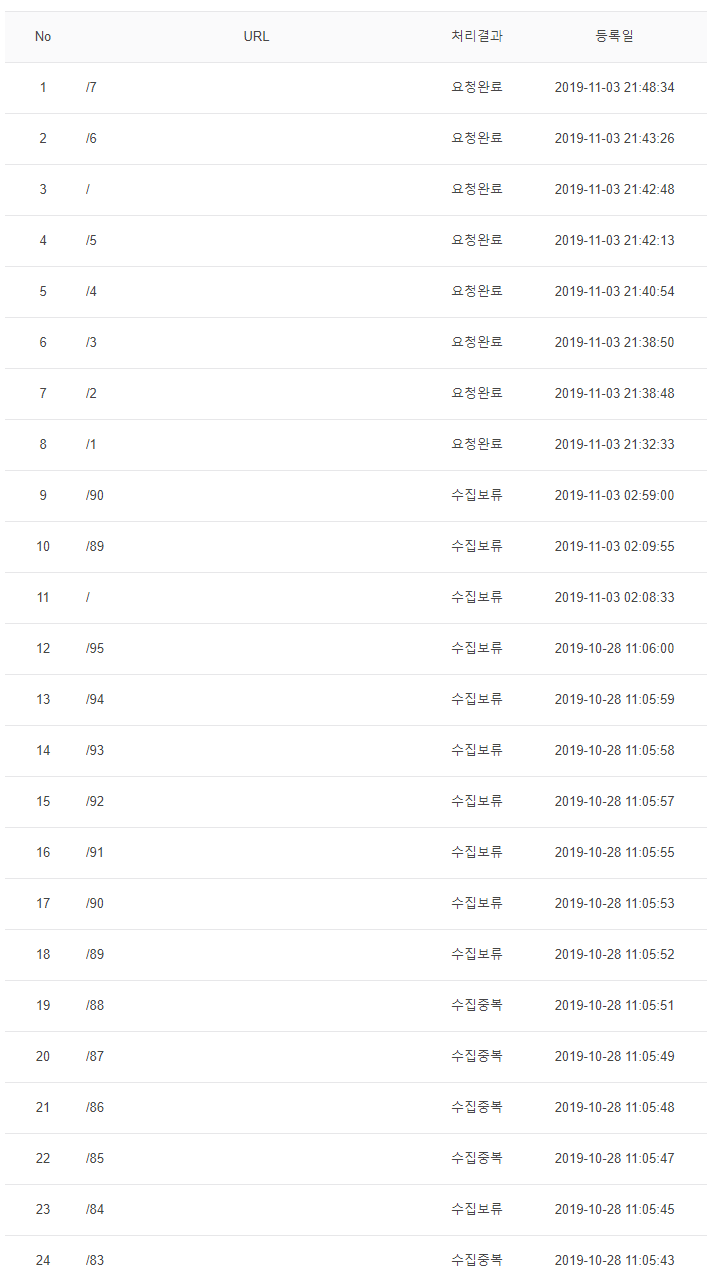Open the link numbered 24
720x1281 pixels.
click(x=42, y=1260)
